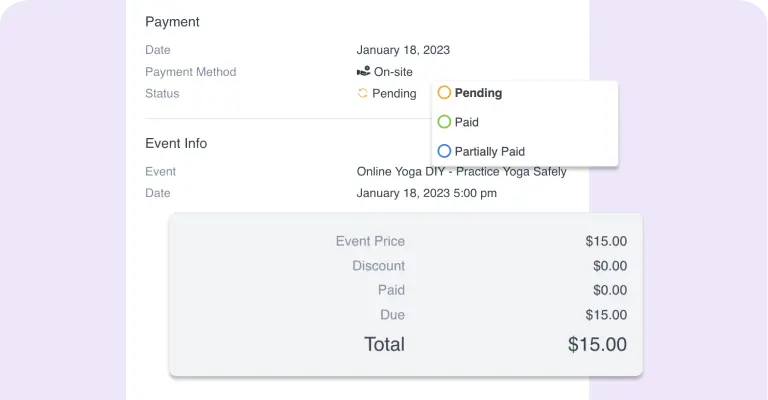Click the orange Pending circle icon in dropdown
This screenshot has height=400, width=768.
coord(444,93)
